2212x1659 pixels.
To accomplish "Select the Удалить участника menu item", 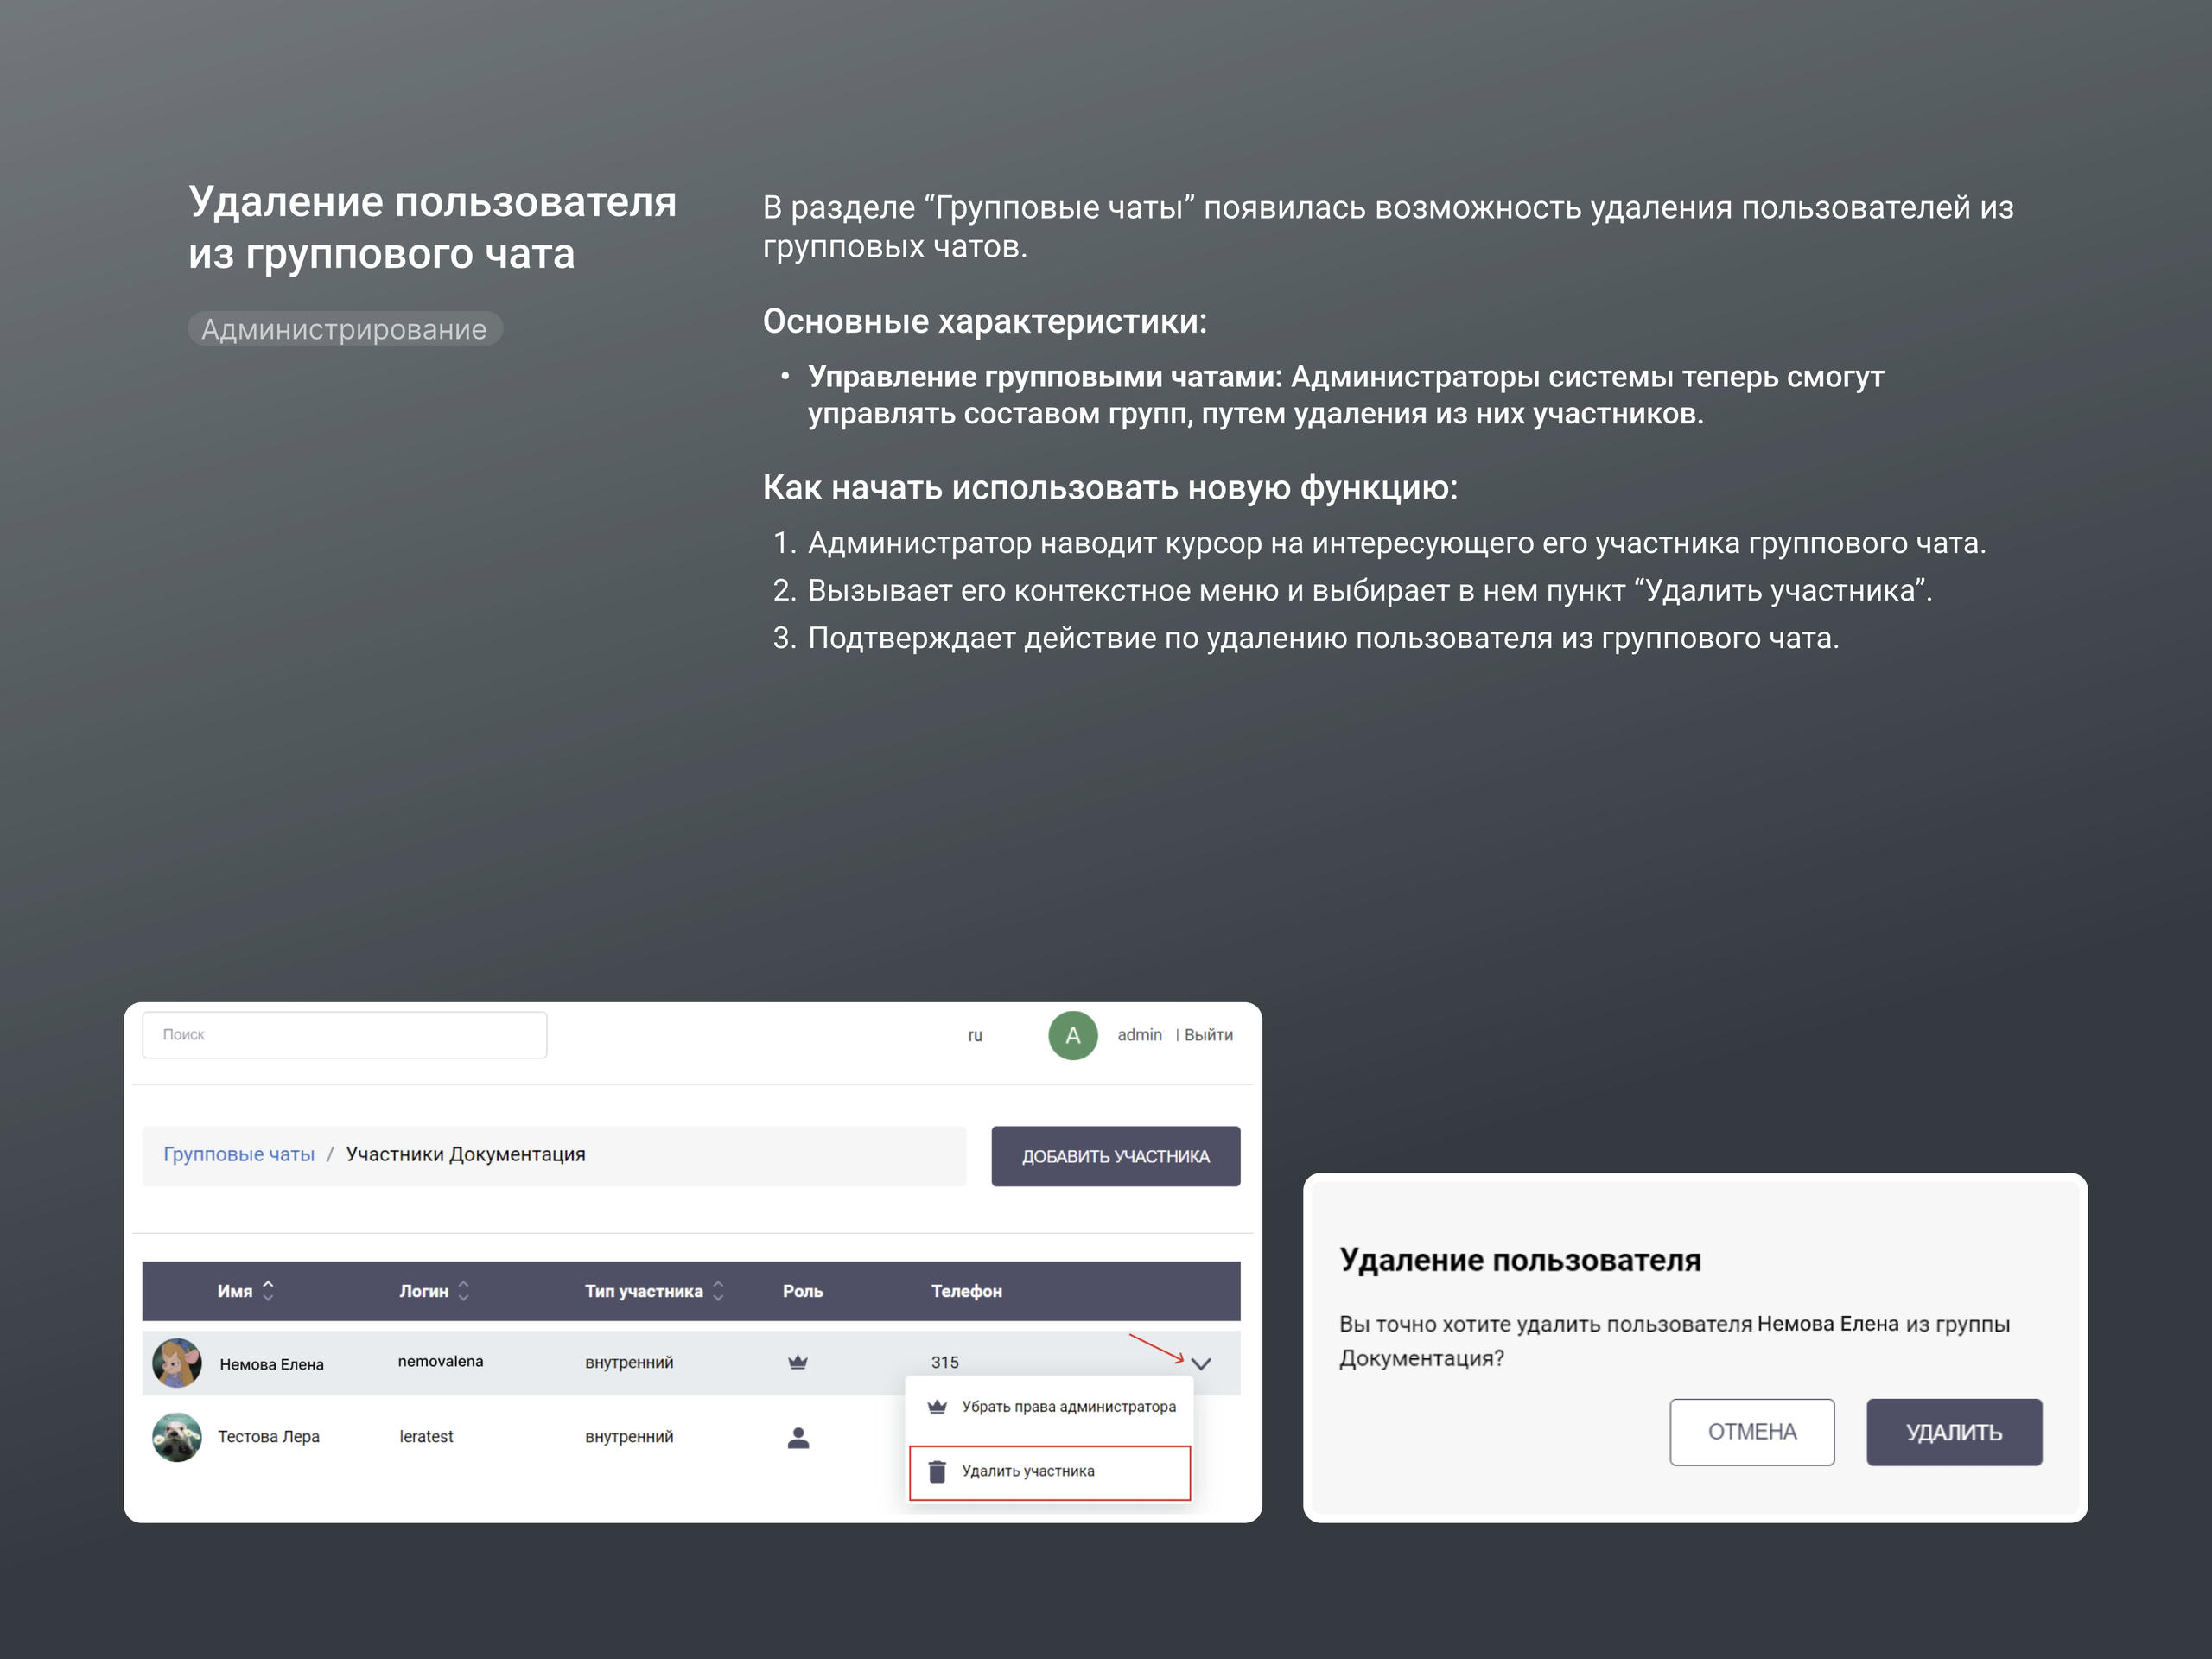I will 1050,1472.
